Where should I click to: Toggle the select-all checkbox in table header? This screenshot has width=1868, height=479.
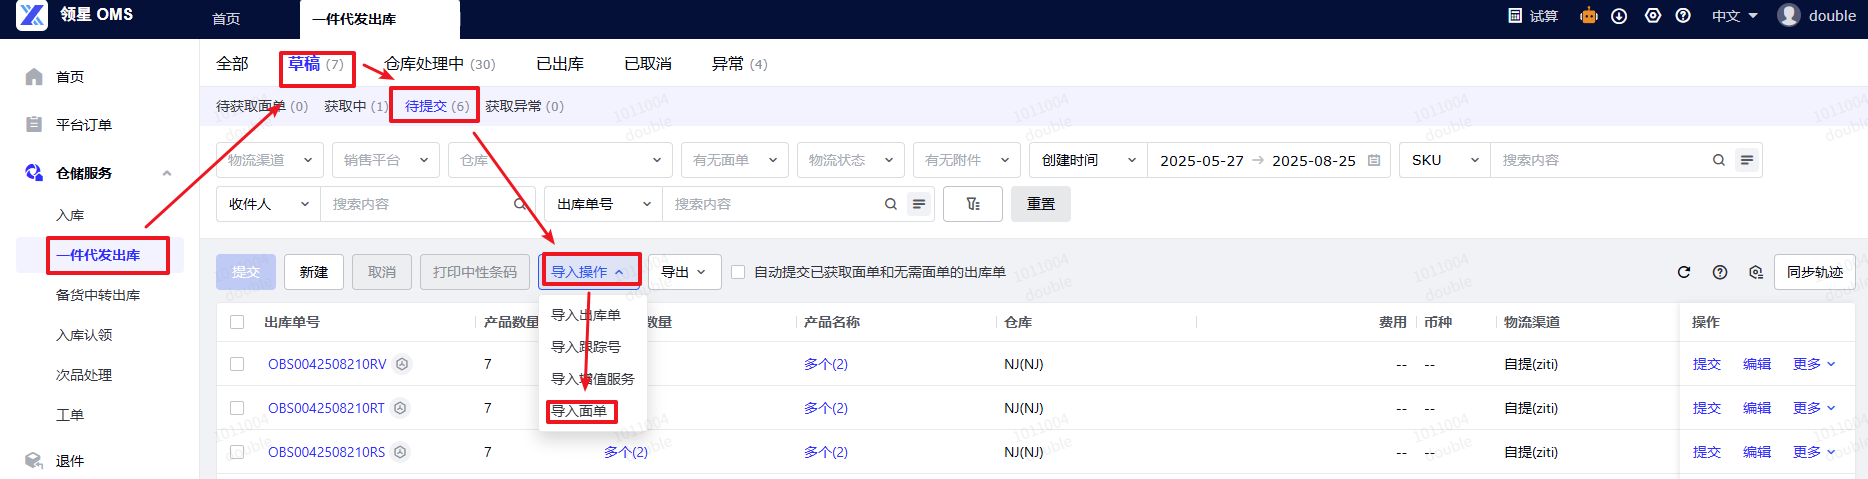coord(237,322)
